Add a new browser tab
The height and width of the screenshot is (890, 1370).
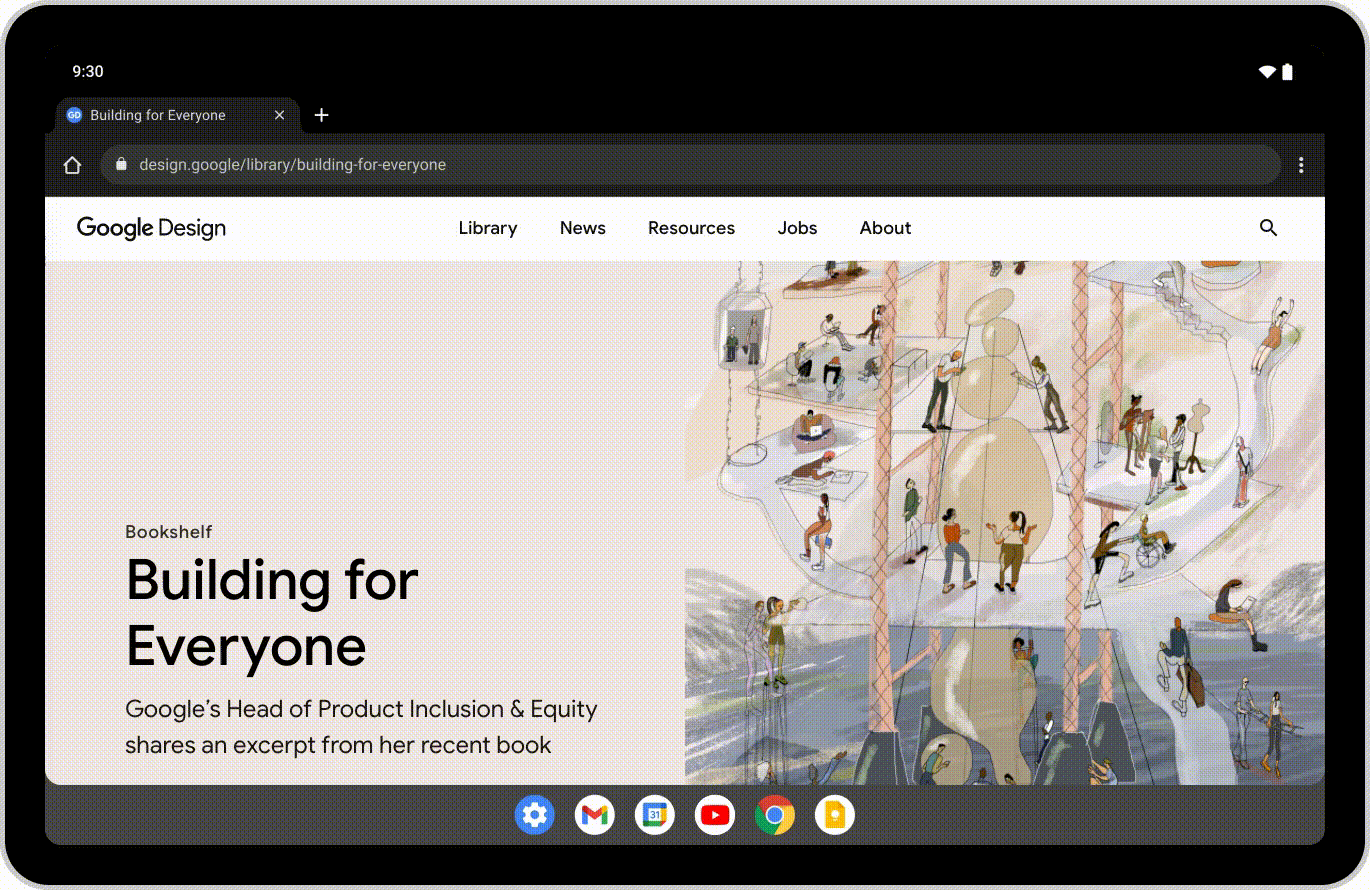(x=321, y=115)
